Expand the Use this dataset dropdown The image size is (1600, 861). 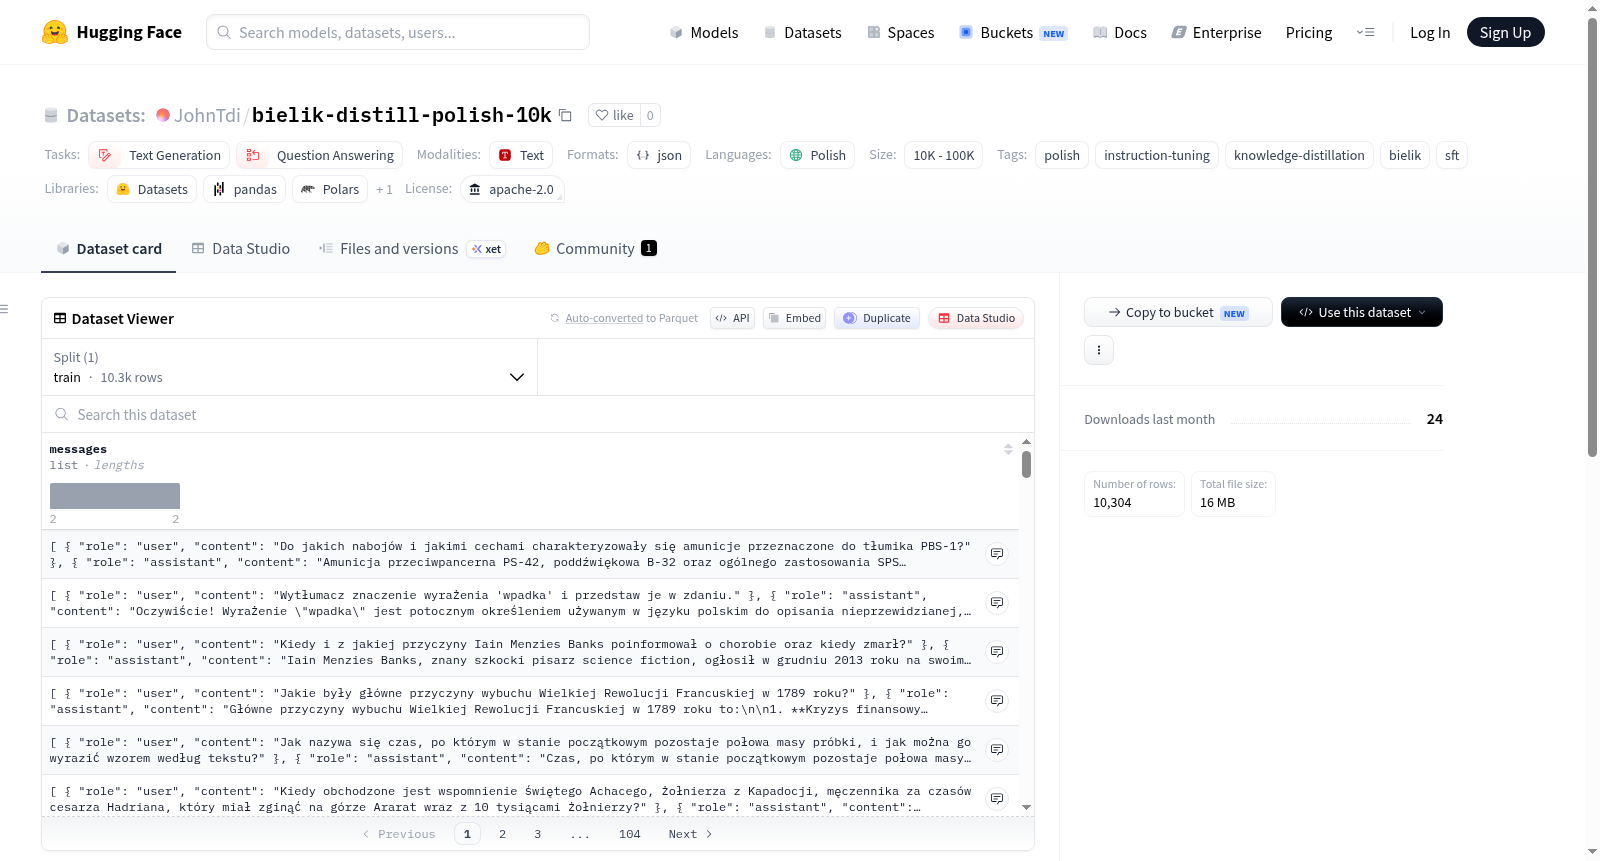(x=1361, y=312)
